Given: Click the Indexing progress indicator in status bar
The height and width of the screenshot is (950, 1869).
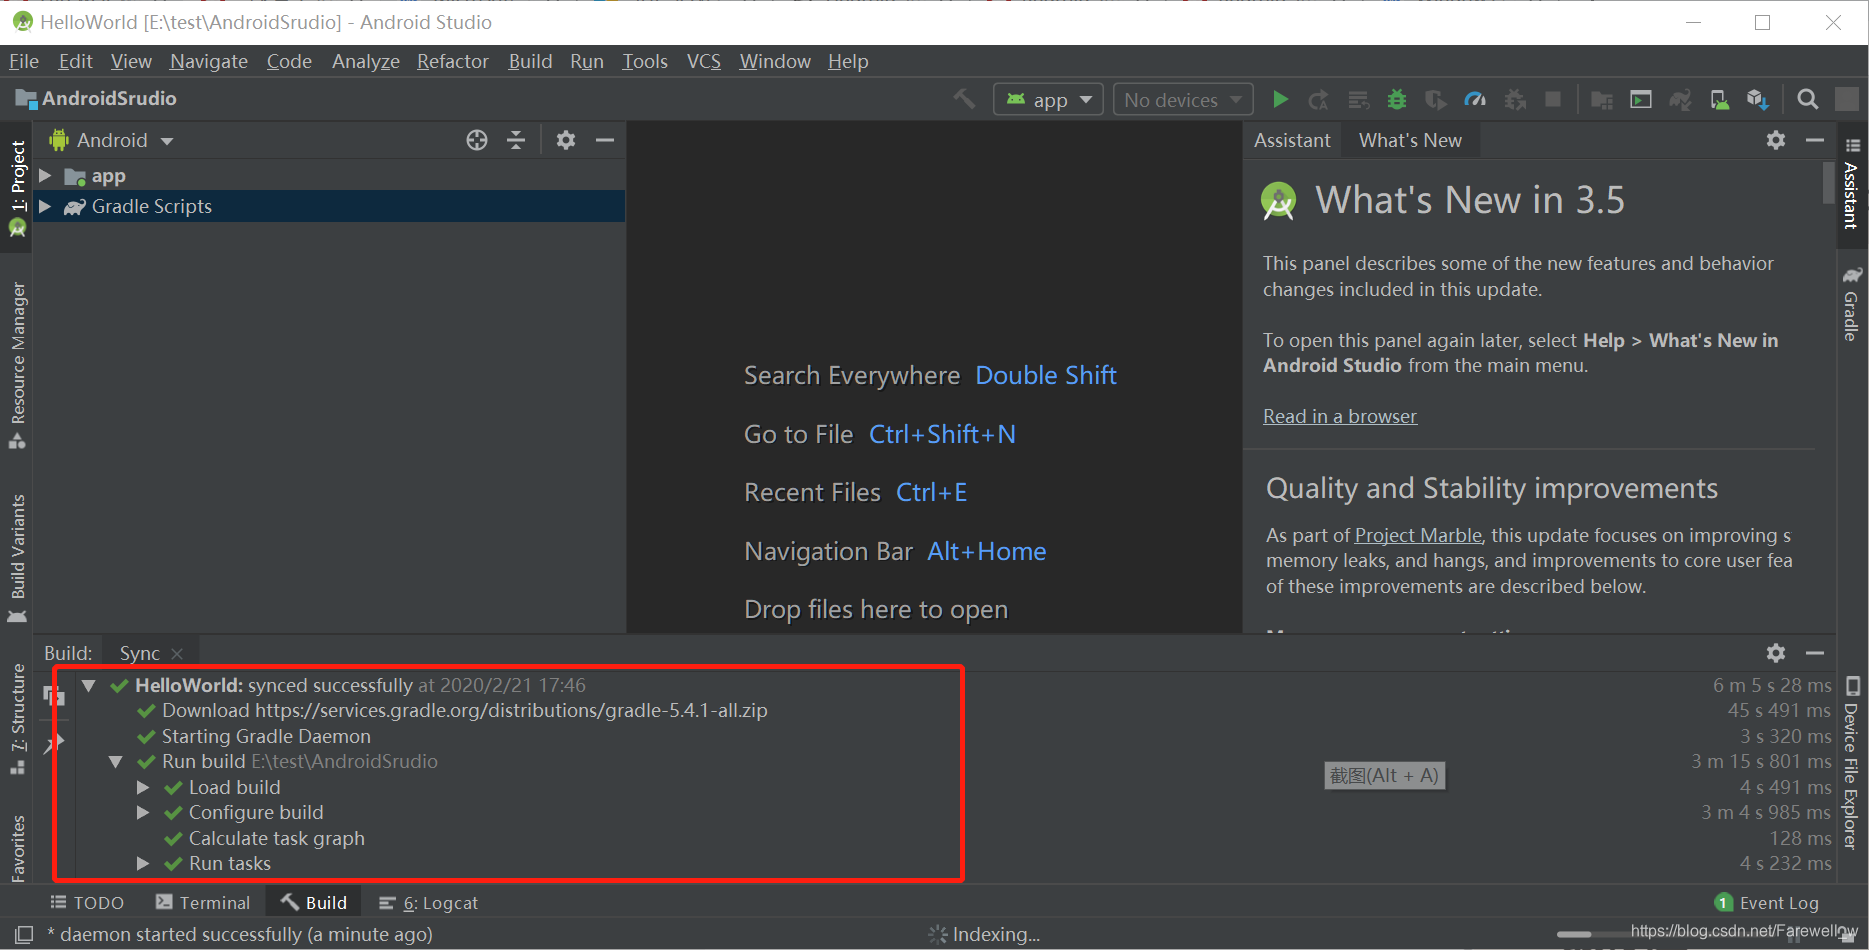Looking at the screenshot, I should (985, 935).
